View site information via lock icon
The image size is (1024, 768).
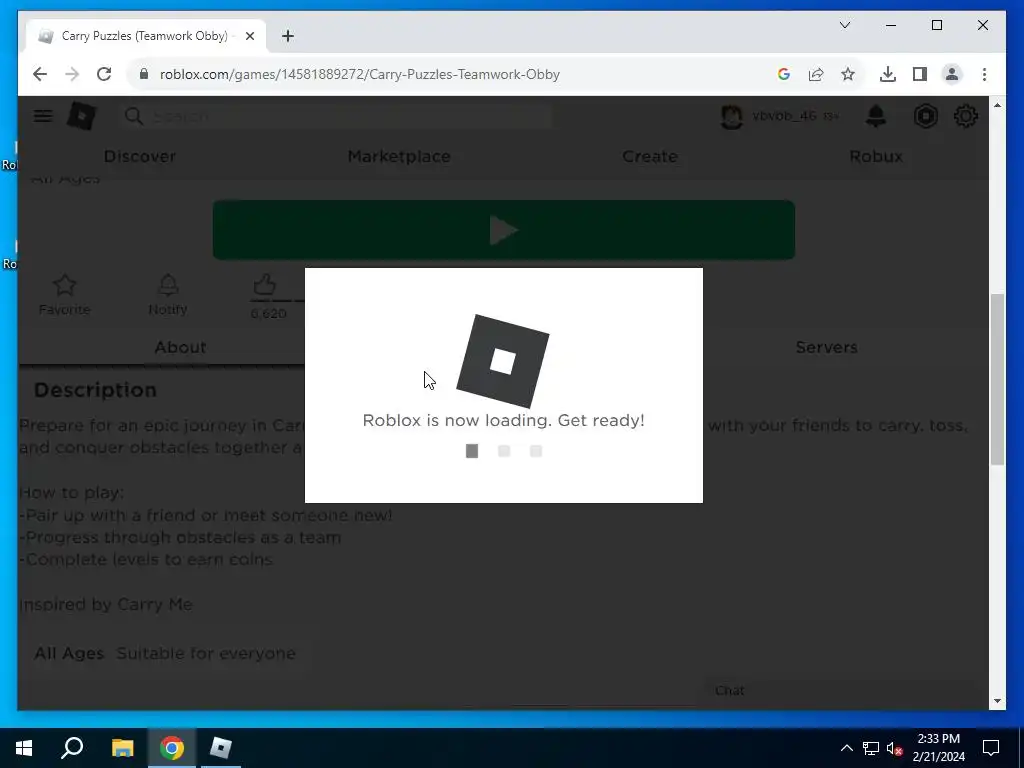point(144,74)
